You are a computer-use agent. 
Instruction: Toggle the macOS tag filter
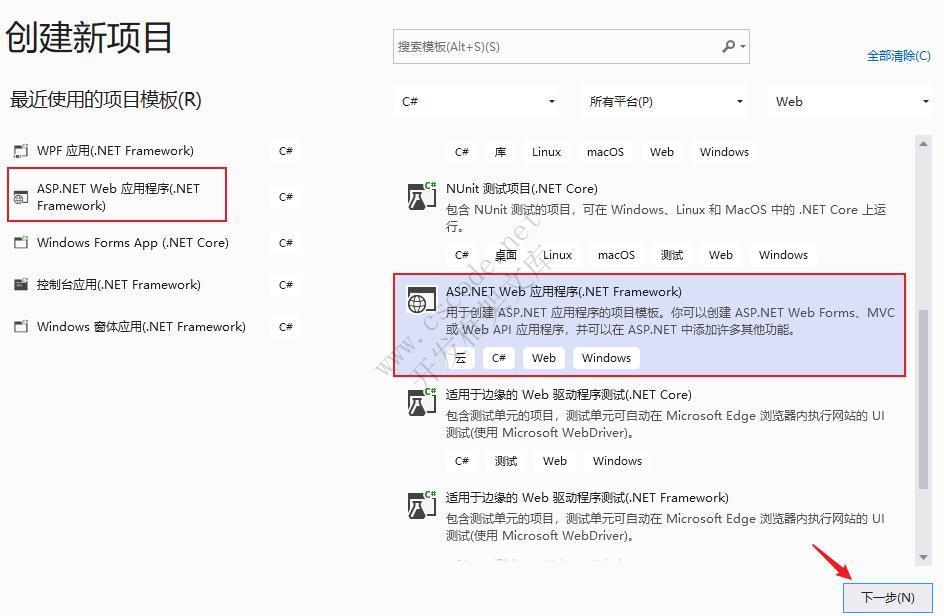point(605,151)
